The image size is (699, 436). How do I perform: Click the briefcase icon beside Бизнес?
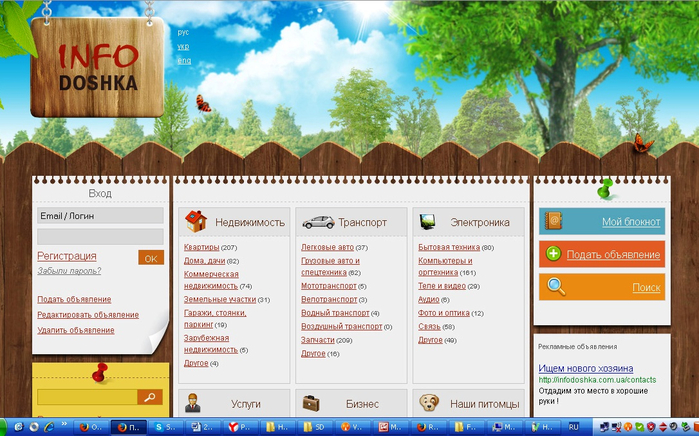(x=311, y=403)
